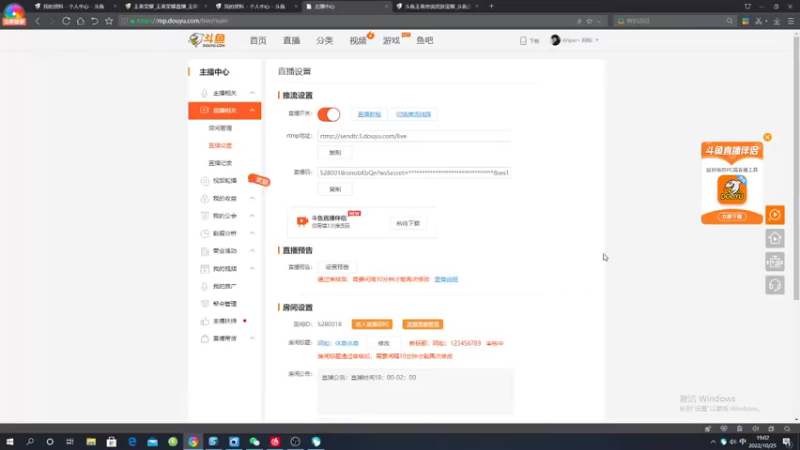Go to 首页 in the top navigation
800x450 pixels.
click(258, 40)
